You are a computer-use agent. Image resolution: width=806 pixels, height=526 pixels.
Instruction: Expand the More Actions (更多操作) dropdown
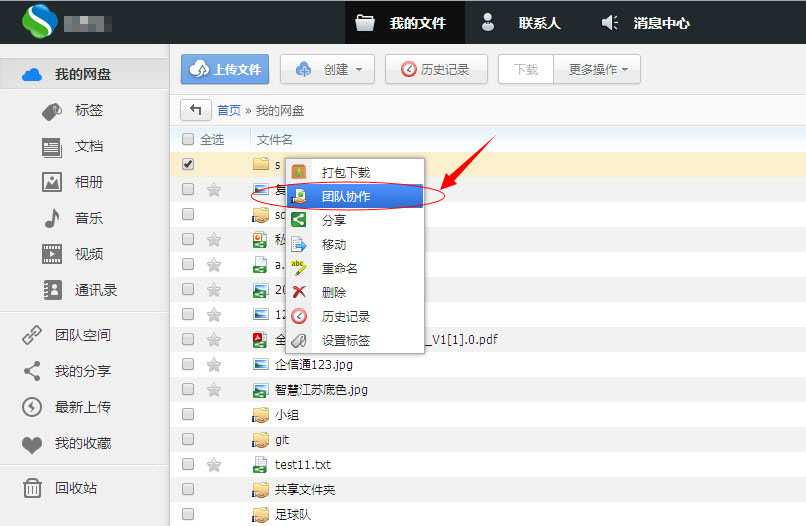[x=597, y=70]
